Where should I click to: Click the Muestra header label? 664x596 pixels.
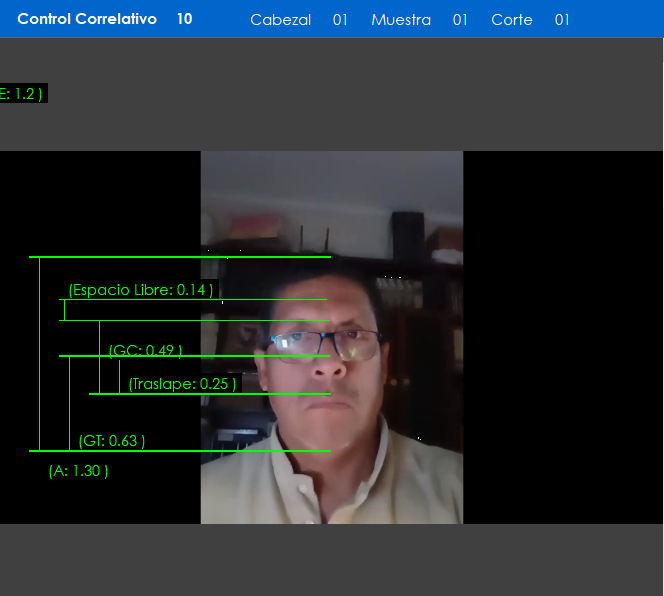click(x=401, y=20)
